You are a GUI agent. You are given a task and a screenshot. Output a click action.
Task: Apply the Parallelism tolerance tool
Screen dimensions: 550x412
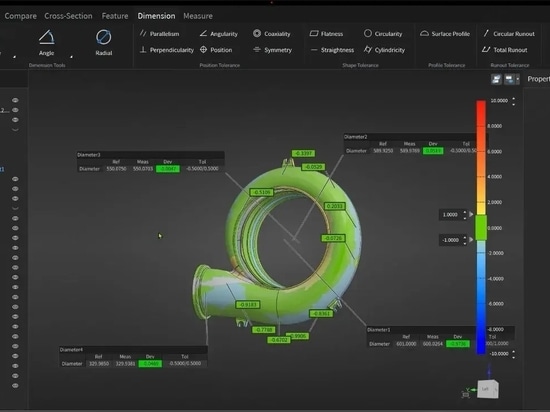pyautogui.click(x=159, y=34)
